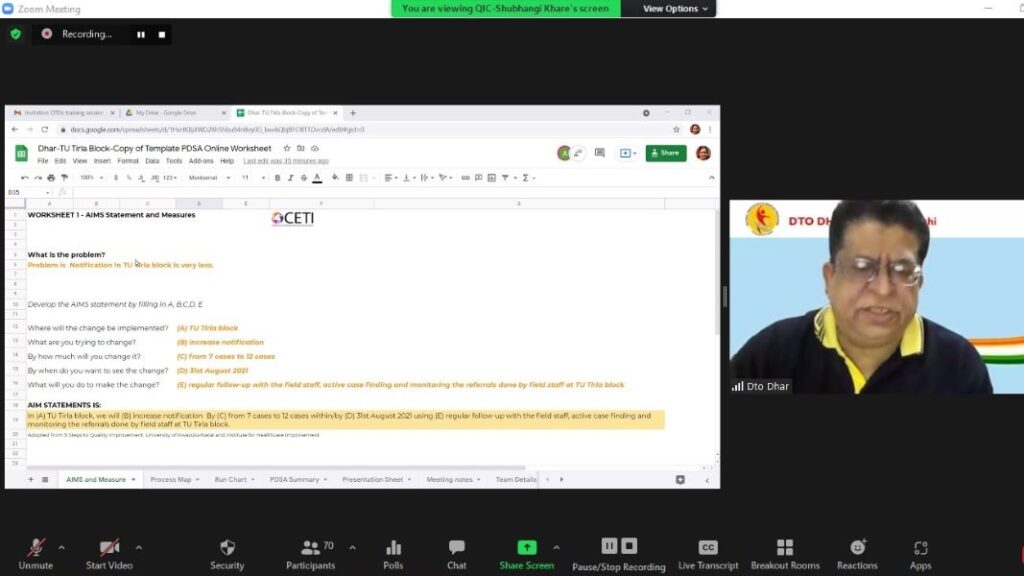This screenshot has width=1024, height=576.
Task: Open Reactions menu
Action: [x=857, y=554]
